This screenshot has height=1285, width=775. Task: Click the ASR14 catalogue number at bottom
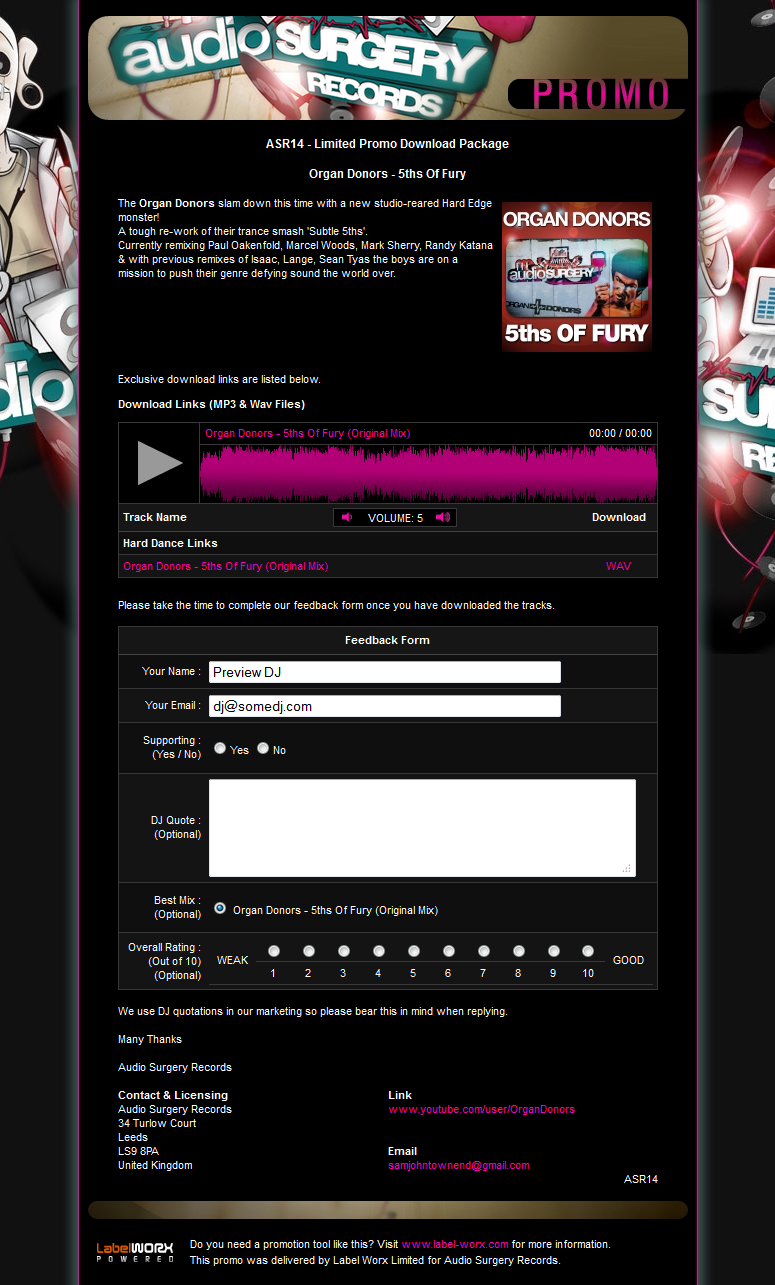click(641, 1179)
